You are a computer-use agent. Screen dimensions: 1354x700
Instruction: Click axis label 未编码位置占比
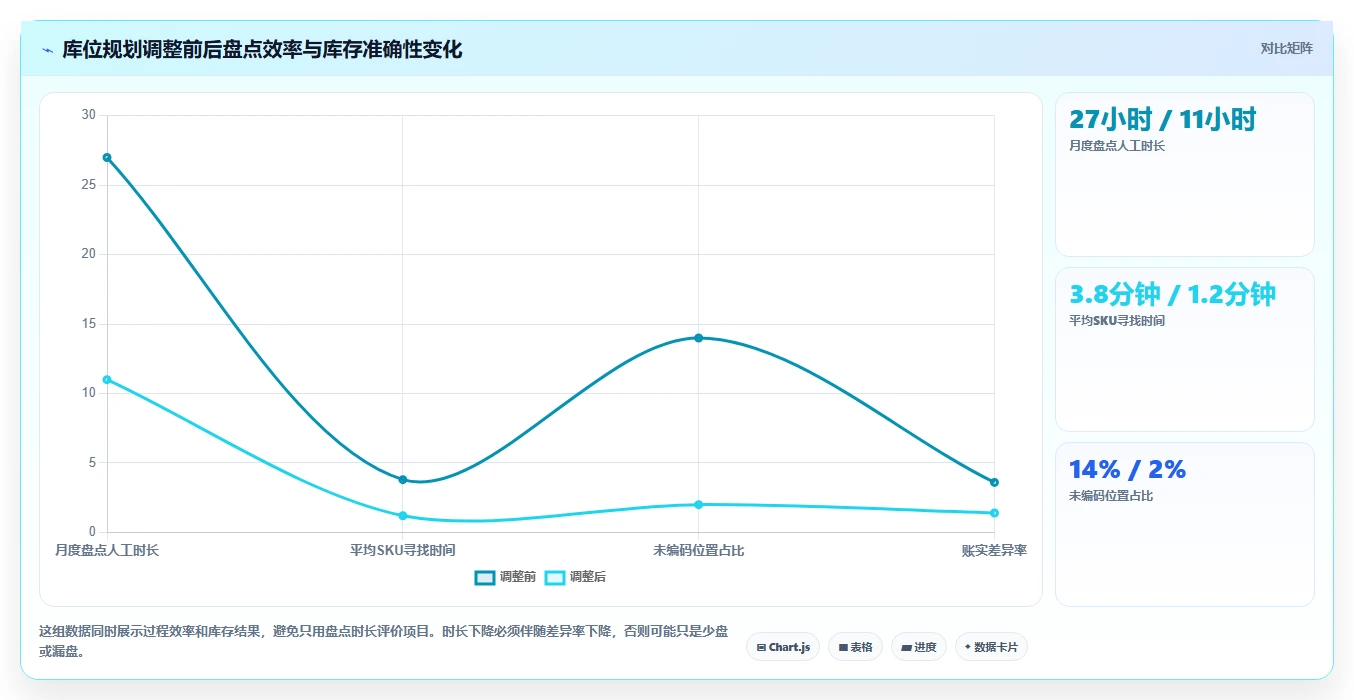click(x=699, y=550)
